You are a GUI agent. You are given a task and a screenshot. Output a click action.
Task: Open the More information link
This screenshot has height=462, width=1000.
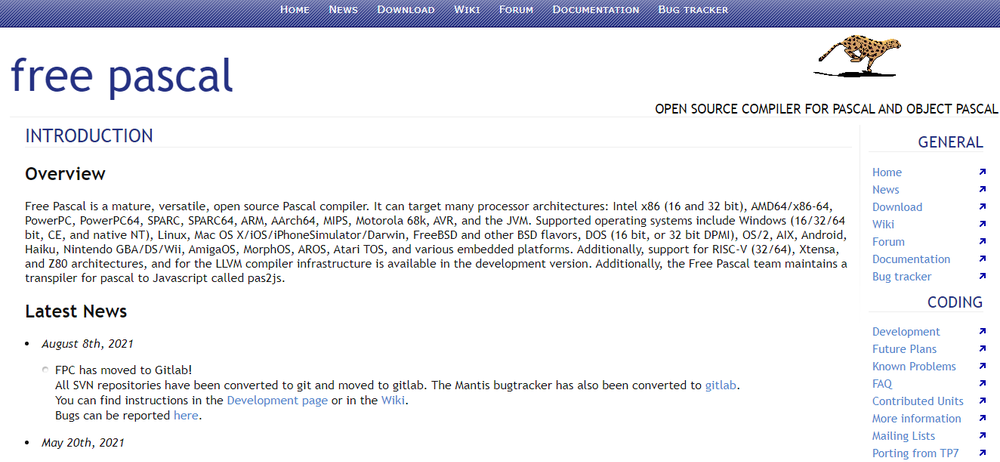tap(916, 419)
